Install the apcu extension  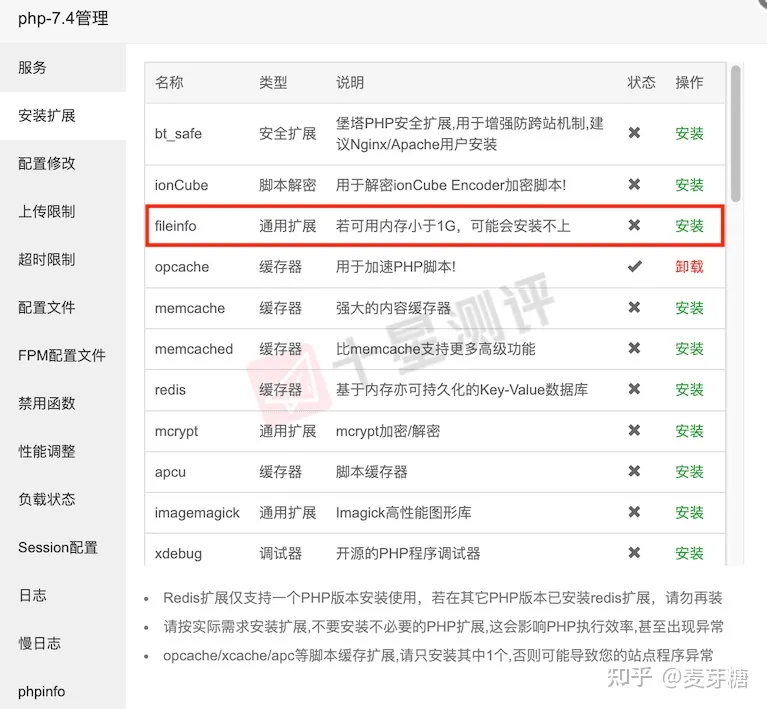pos(689,472)
